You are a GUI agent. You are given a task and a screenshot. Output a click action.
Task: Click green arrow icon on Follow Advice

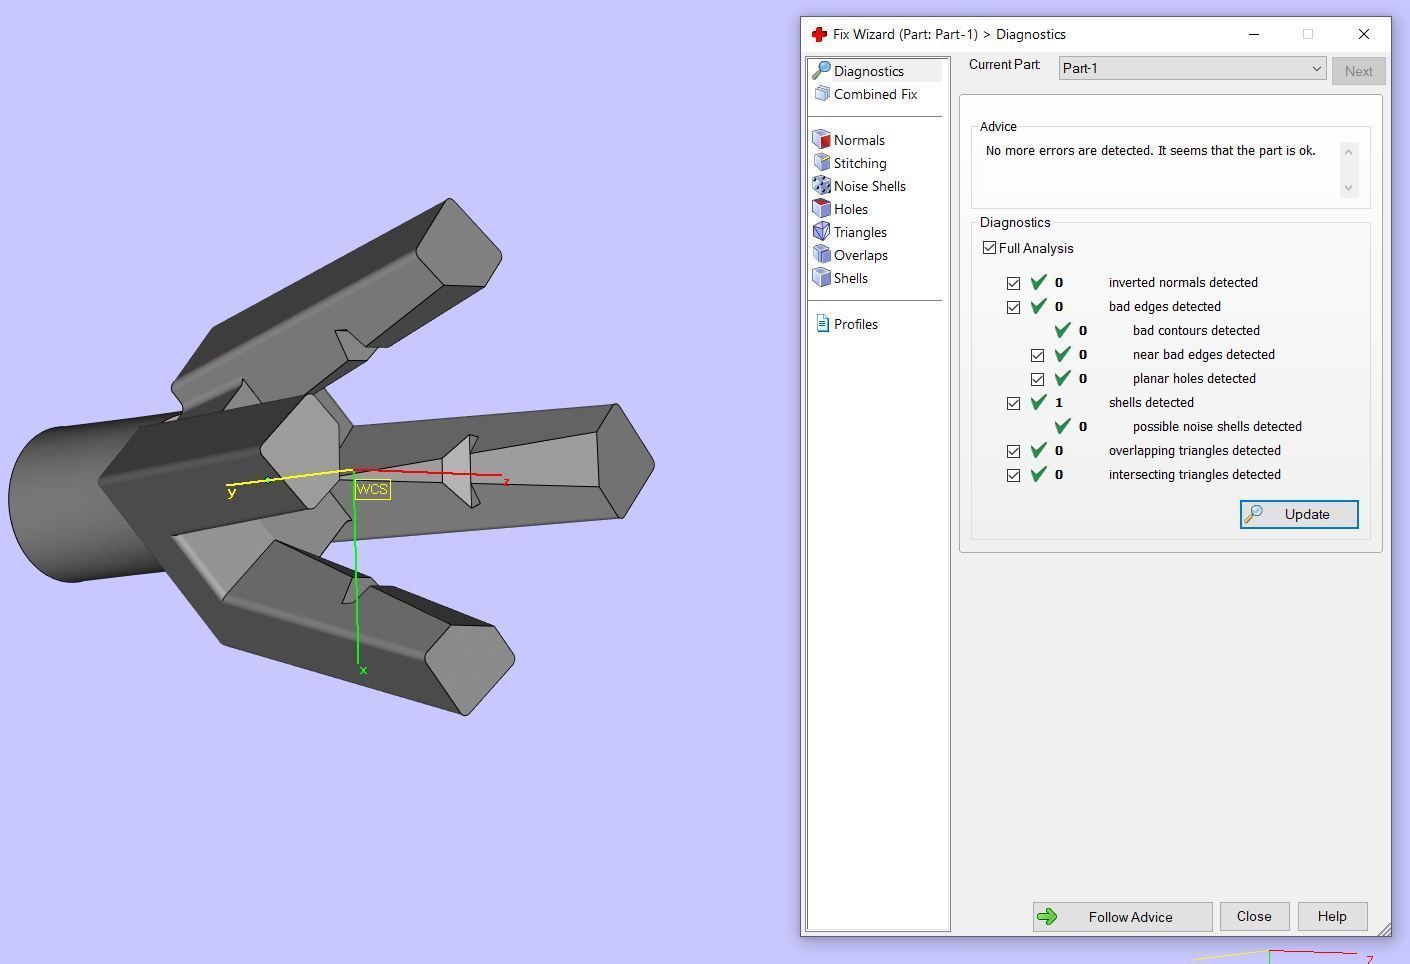pyautogui.click(x=1047, y=917)
